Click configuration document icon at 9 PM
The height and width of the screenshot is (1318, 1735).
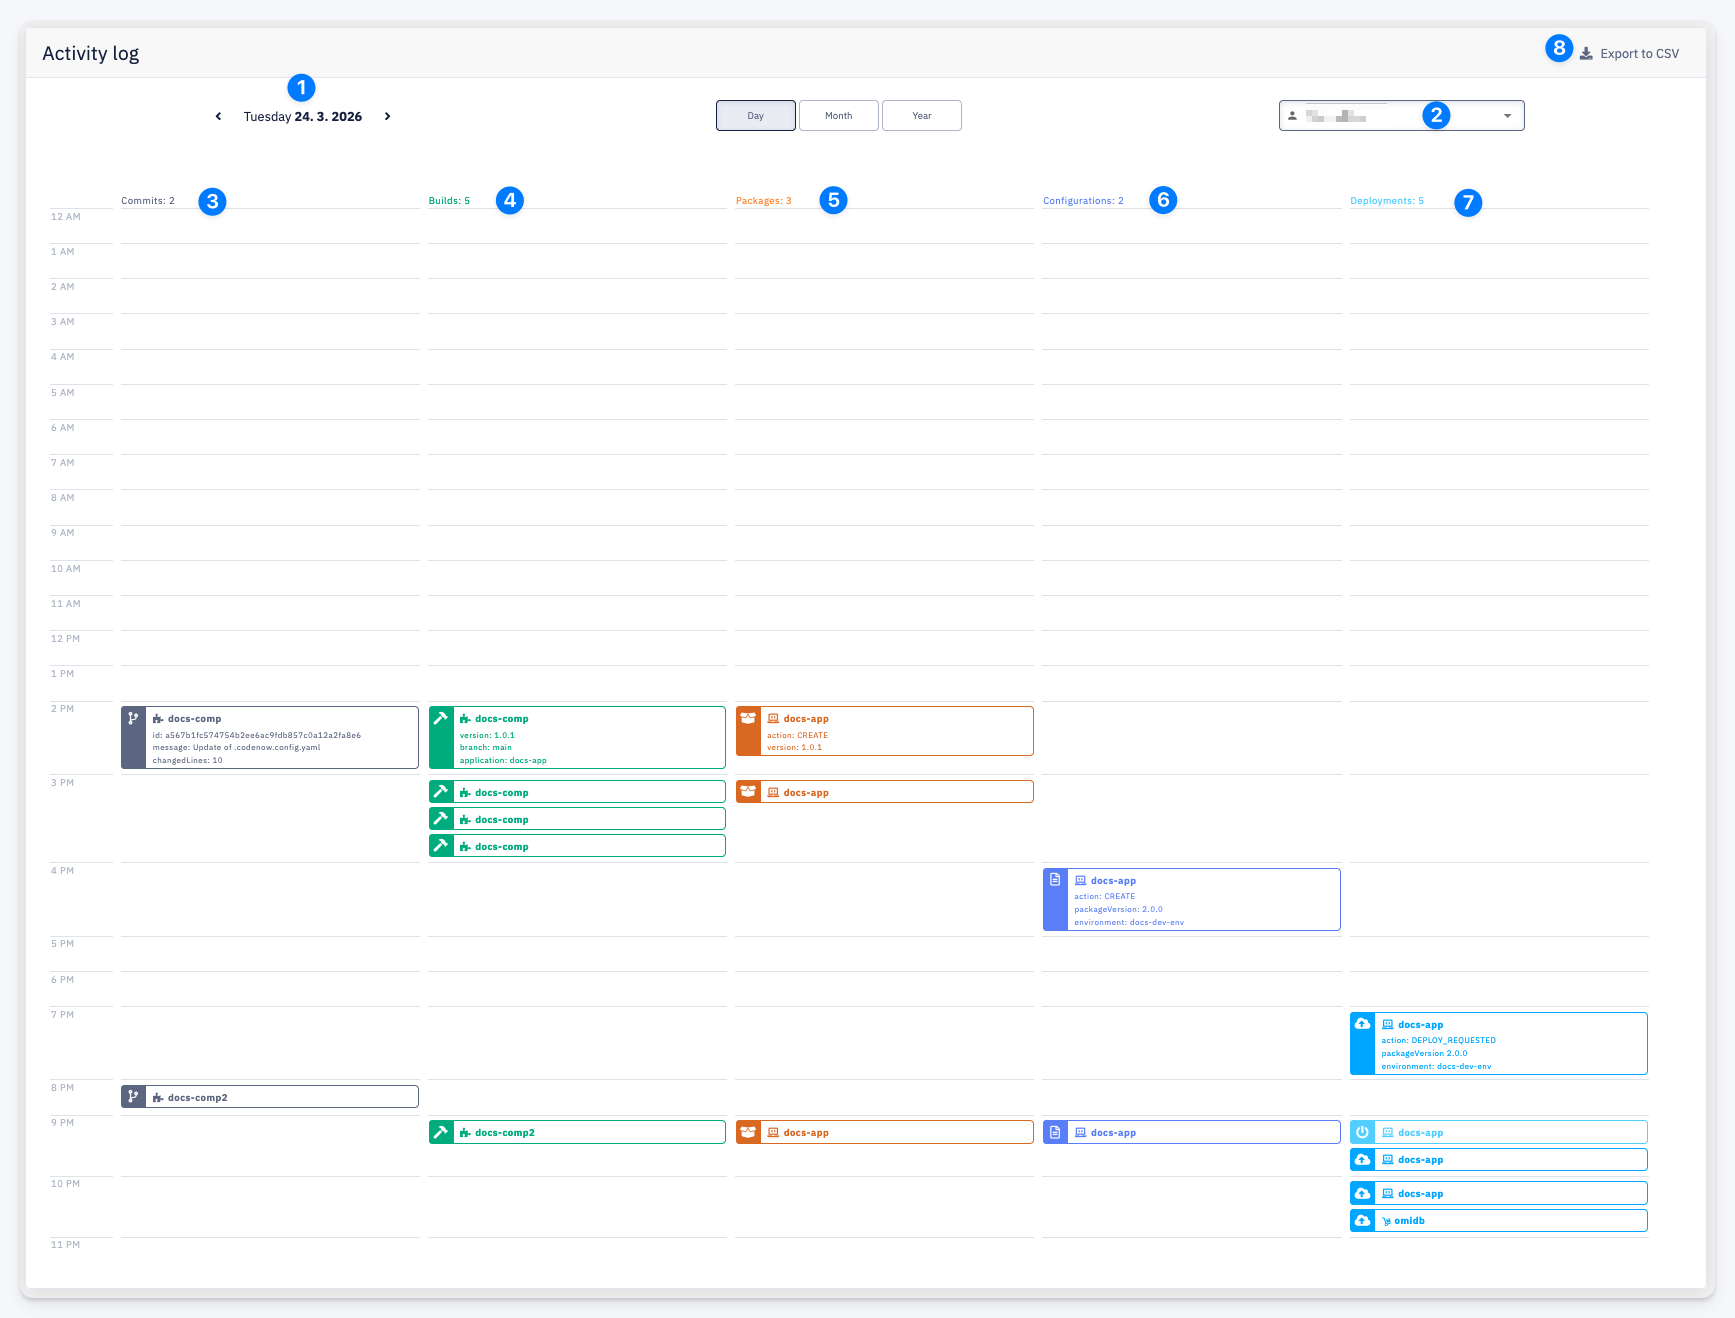1055,1132
